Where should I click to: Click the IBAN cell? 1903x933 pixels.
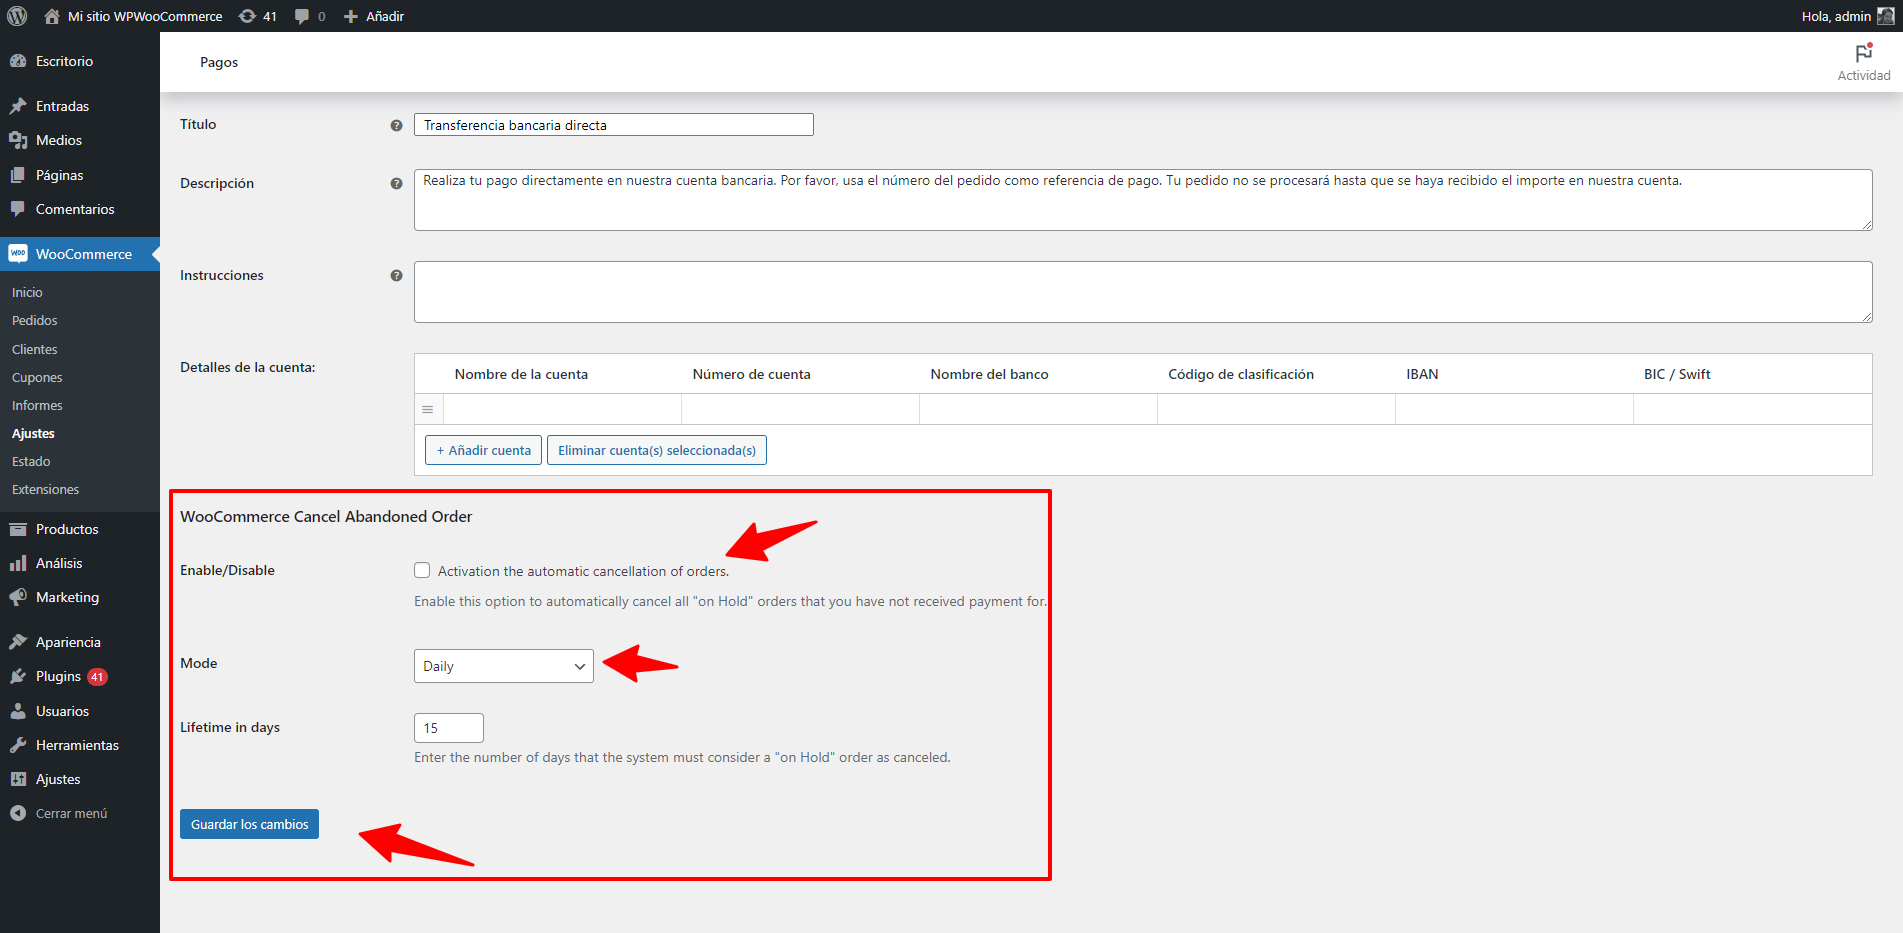point(1514,409)
